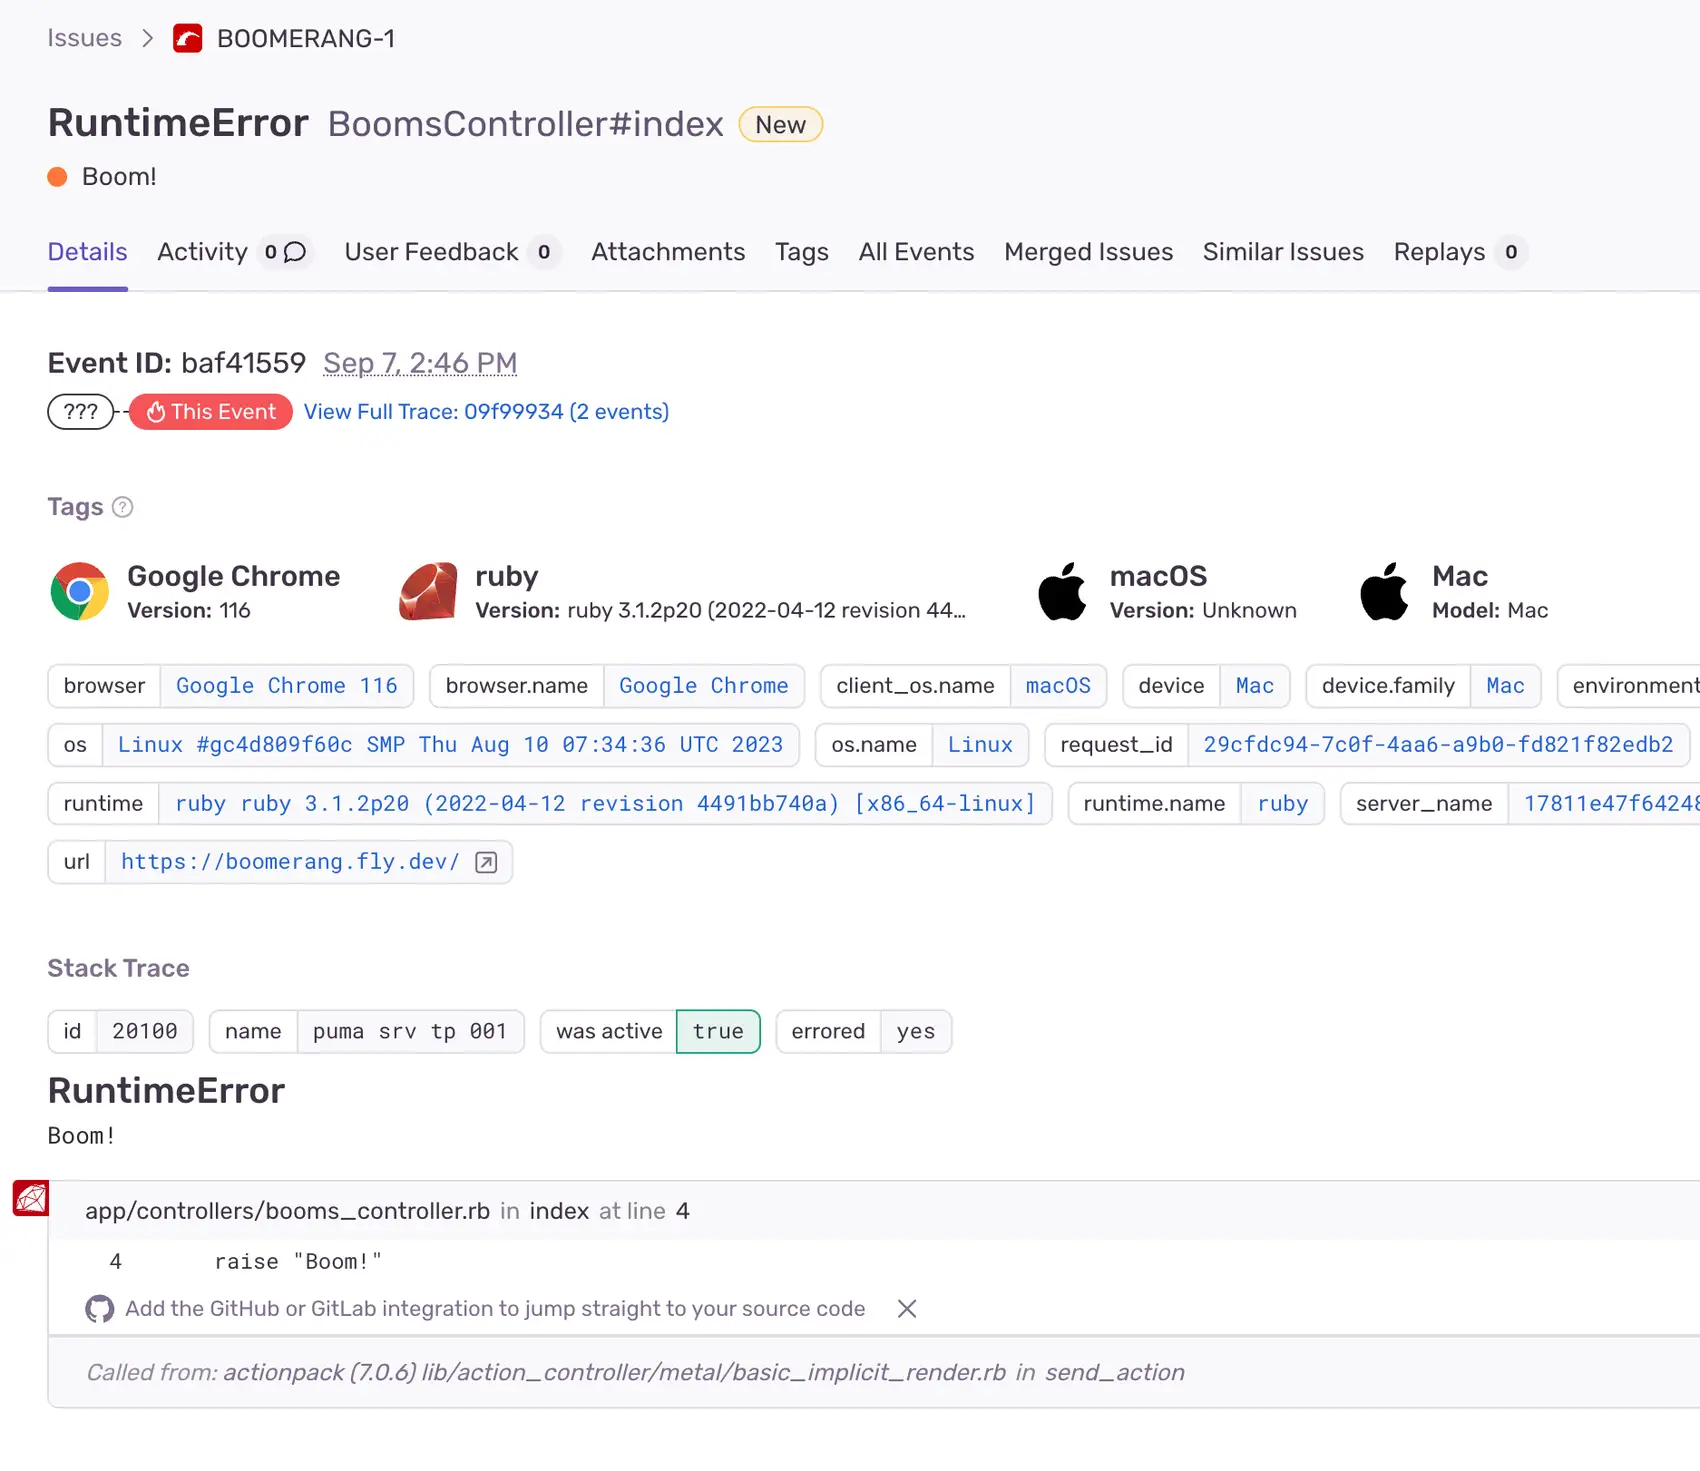1700x1471 pixels.
Task: Dismiss the GitHub integration prompt
Action: point(907,1309)
